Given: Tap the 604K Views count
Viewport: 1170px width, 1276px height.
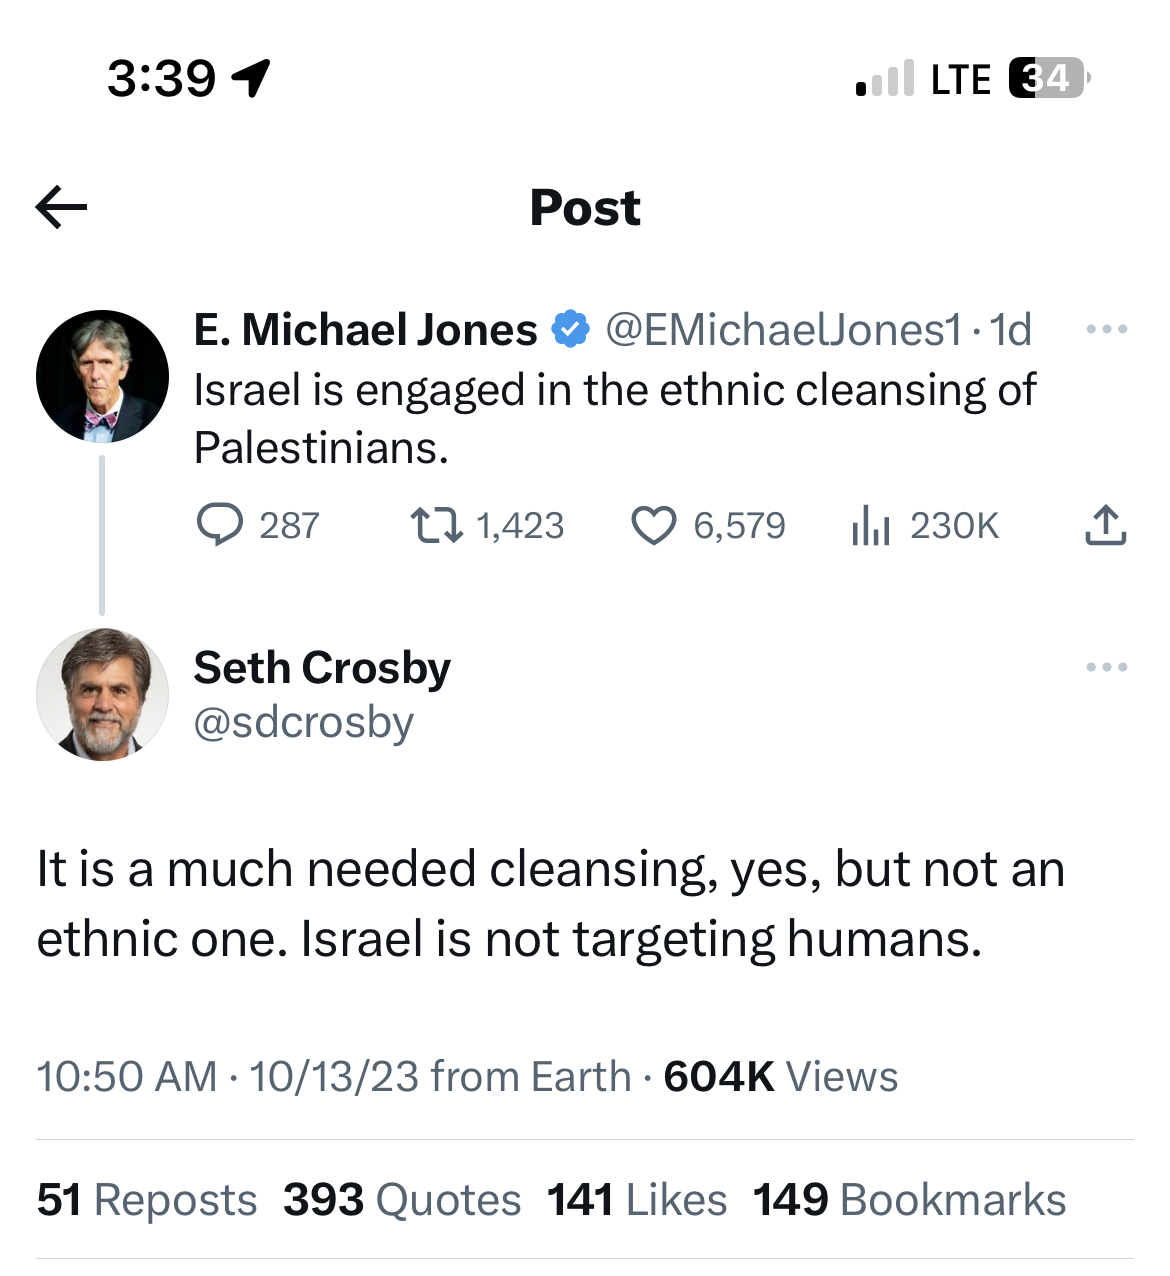Looking at the screenshot, I should [780, 1077].
